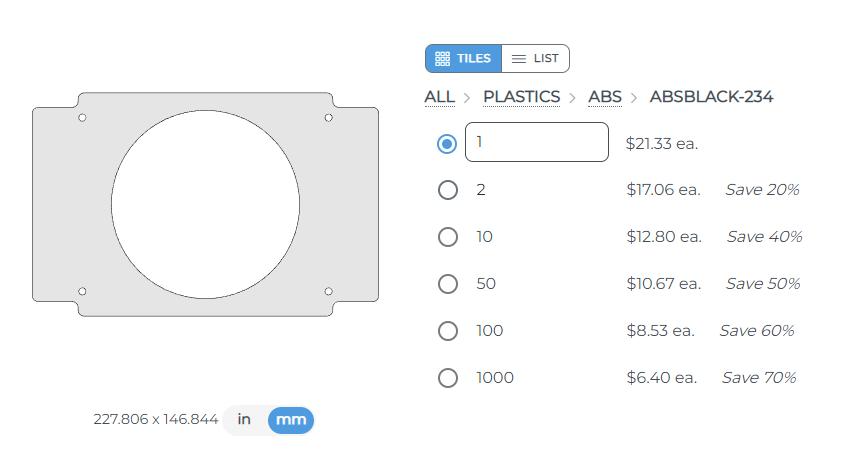The image size is (858, 461).
Task: Go to ALL materials breadcrumb
Action: (439, 97)
